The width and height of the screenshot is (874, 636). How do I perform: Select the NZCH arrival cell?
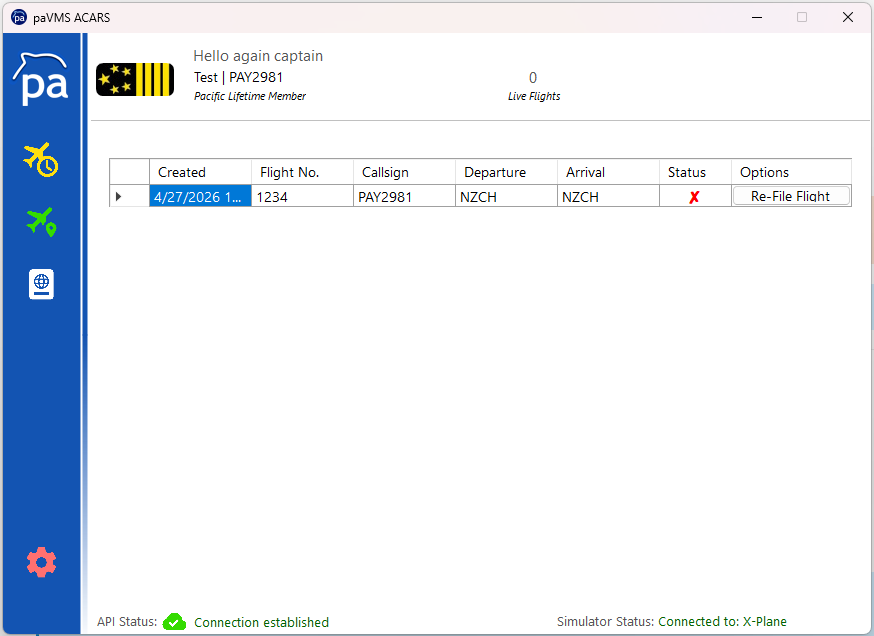pos(608,196)
